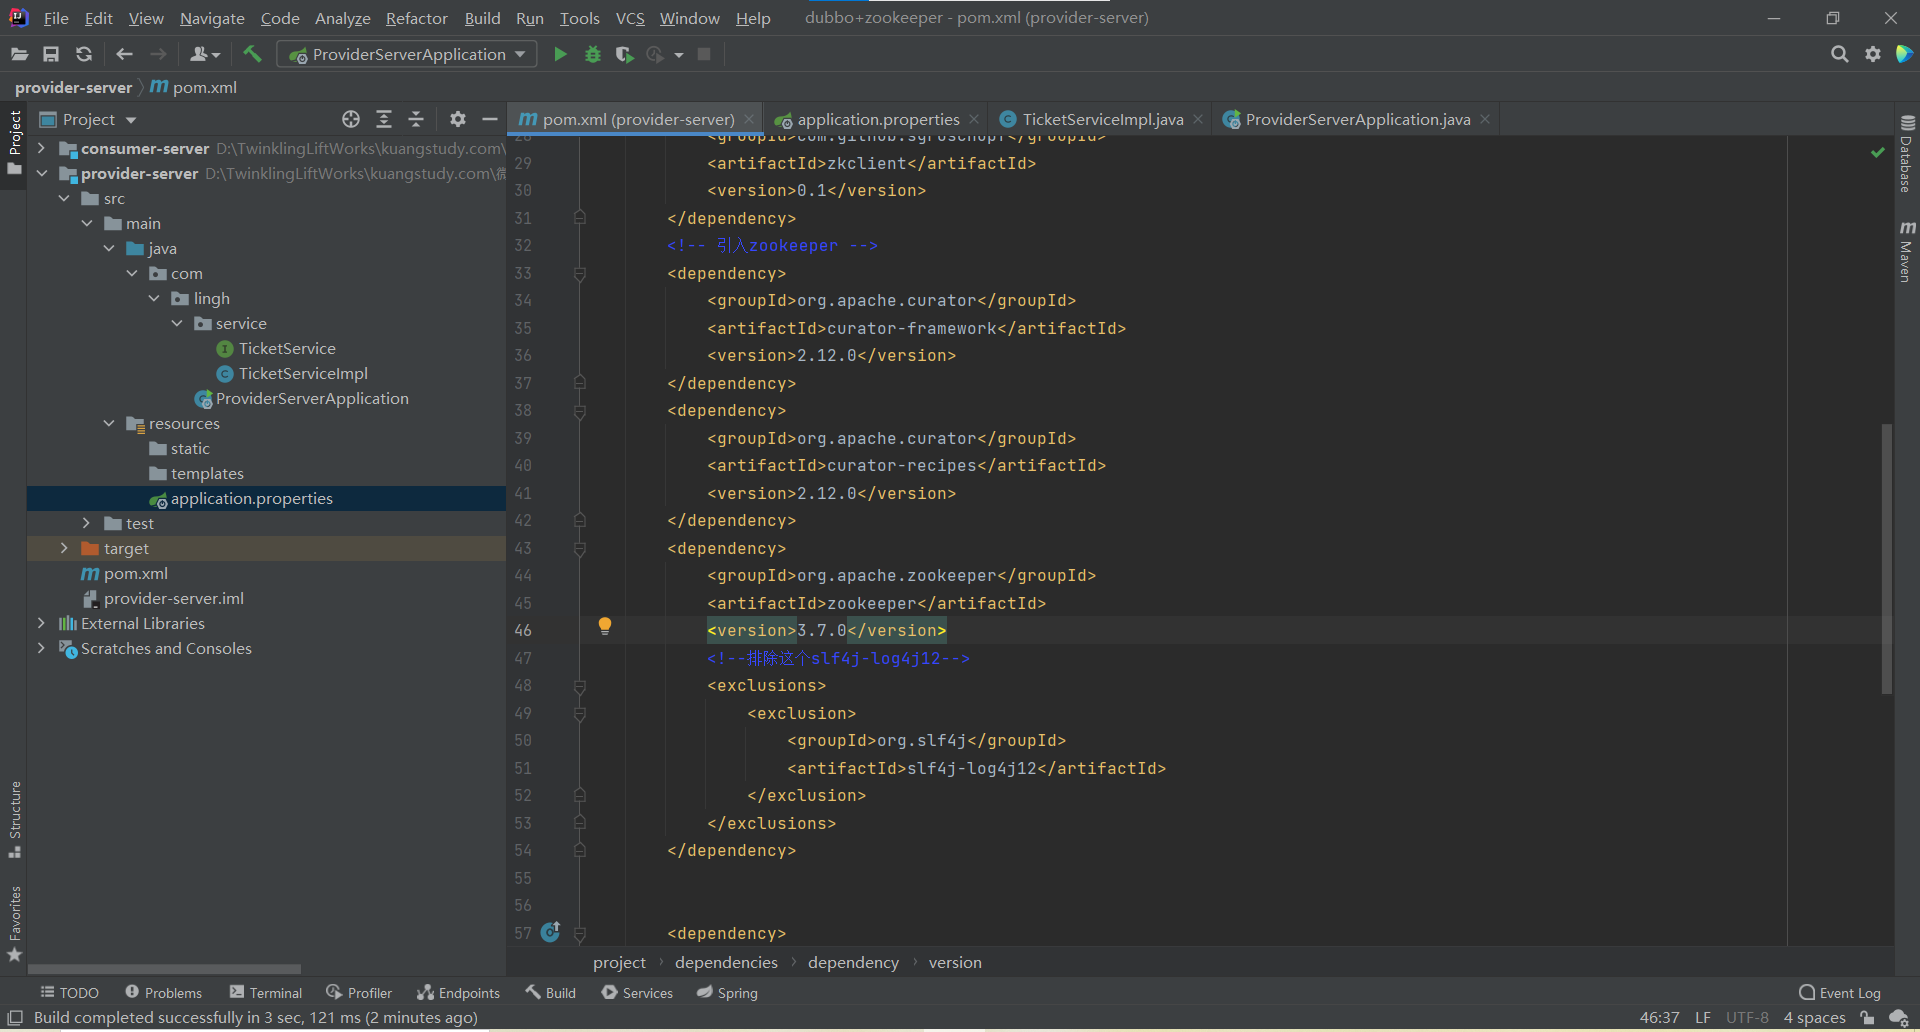Fold exclusion block at line 49

tap(580, 714)
